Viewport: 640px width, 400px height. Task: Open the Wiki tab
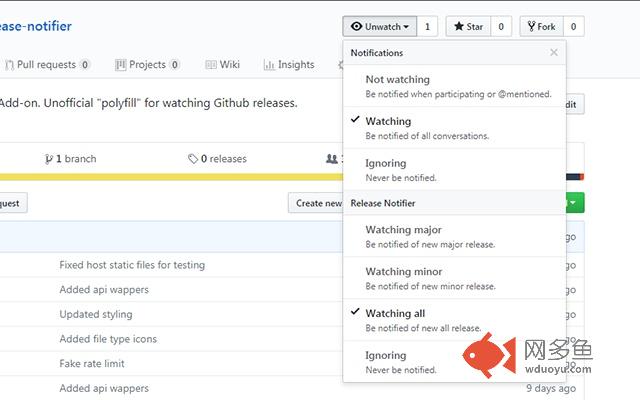(222, 64)
